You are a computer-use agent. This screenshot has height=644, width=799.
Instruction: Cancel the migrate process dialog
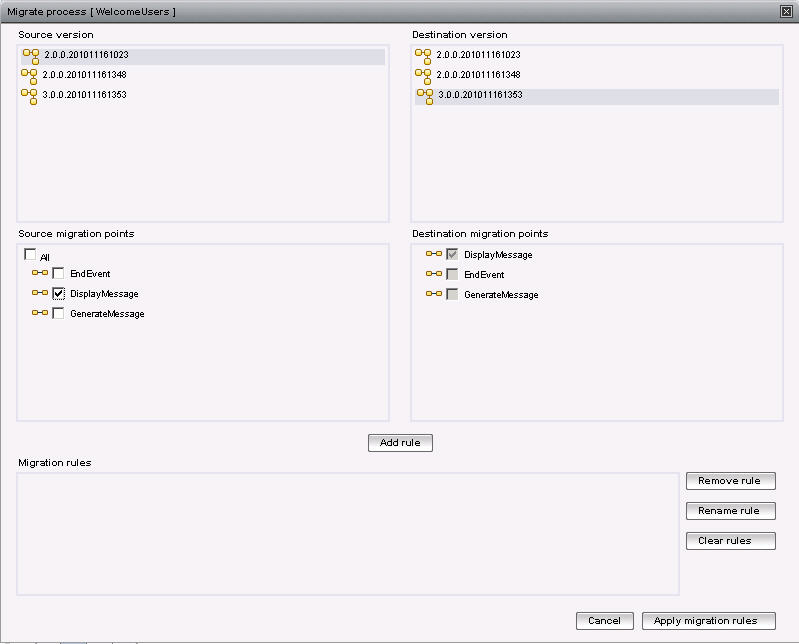coord(605,621)
